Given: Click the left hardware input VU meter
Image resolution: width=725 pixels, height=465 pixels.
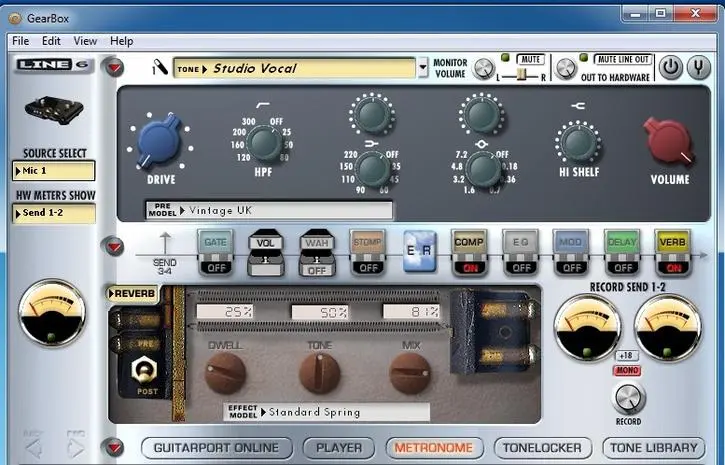Looking at the screenshot, I should click(52, 313).
